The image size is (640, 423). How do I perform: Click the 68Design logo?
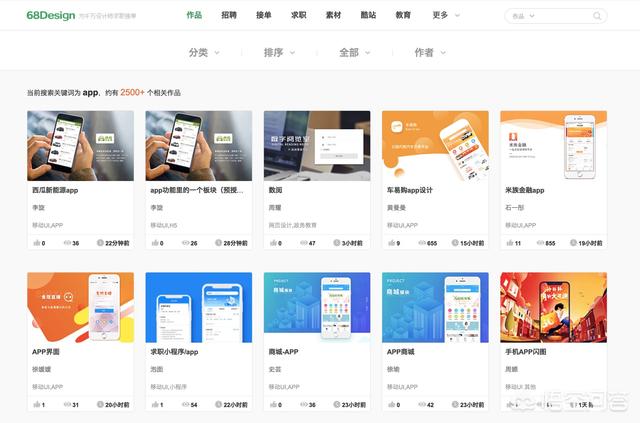click(51, 16)
